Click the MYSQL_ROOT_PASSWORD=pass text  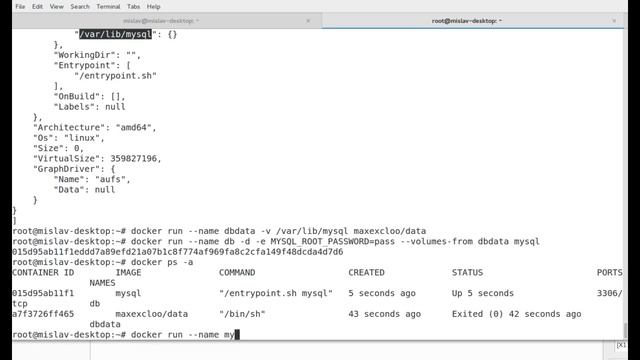(x=333, y=242)
